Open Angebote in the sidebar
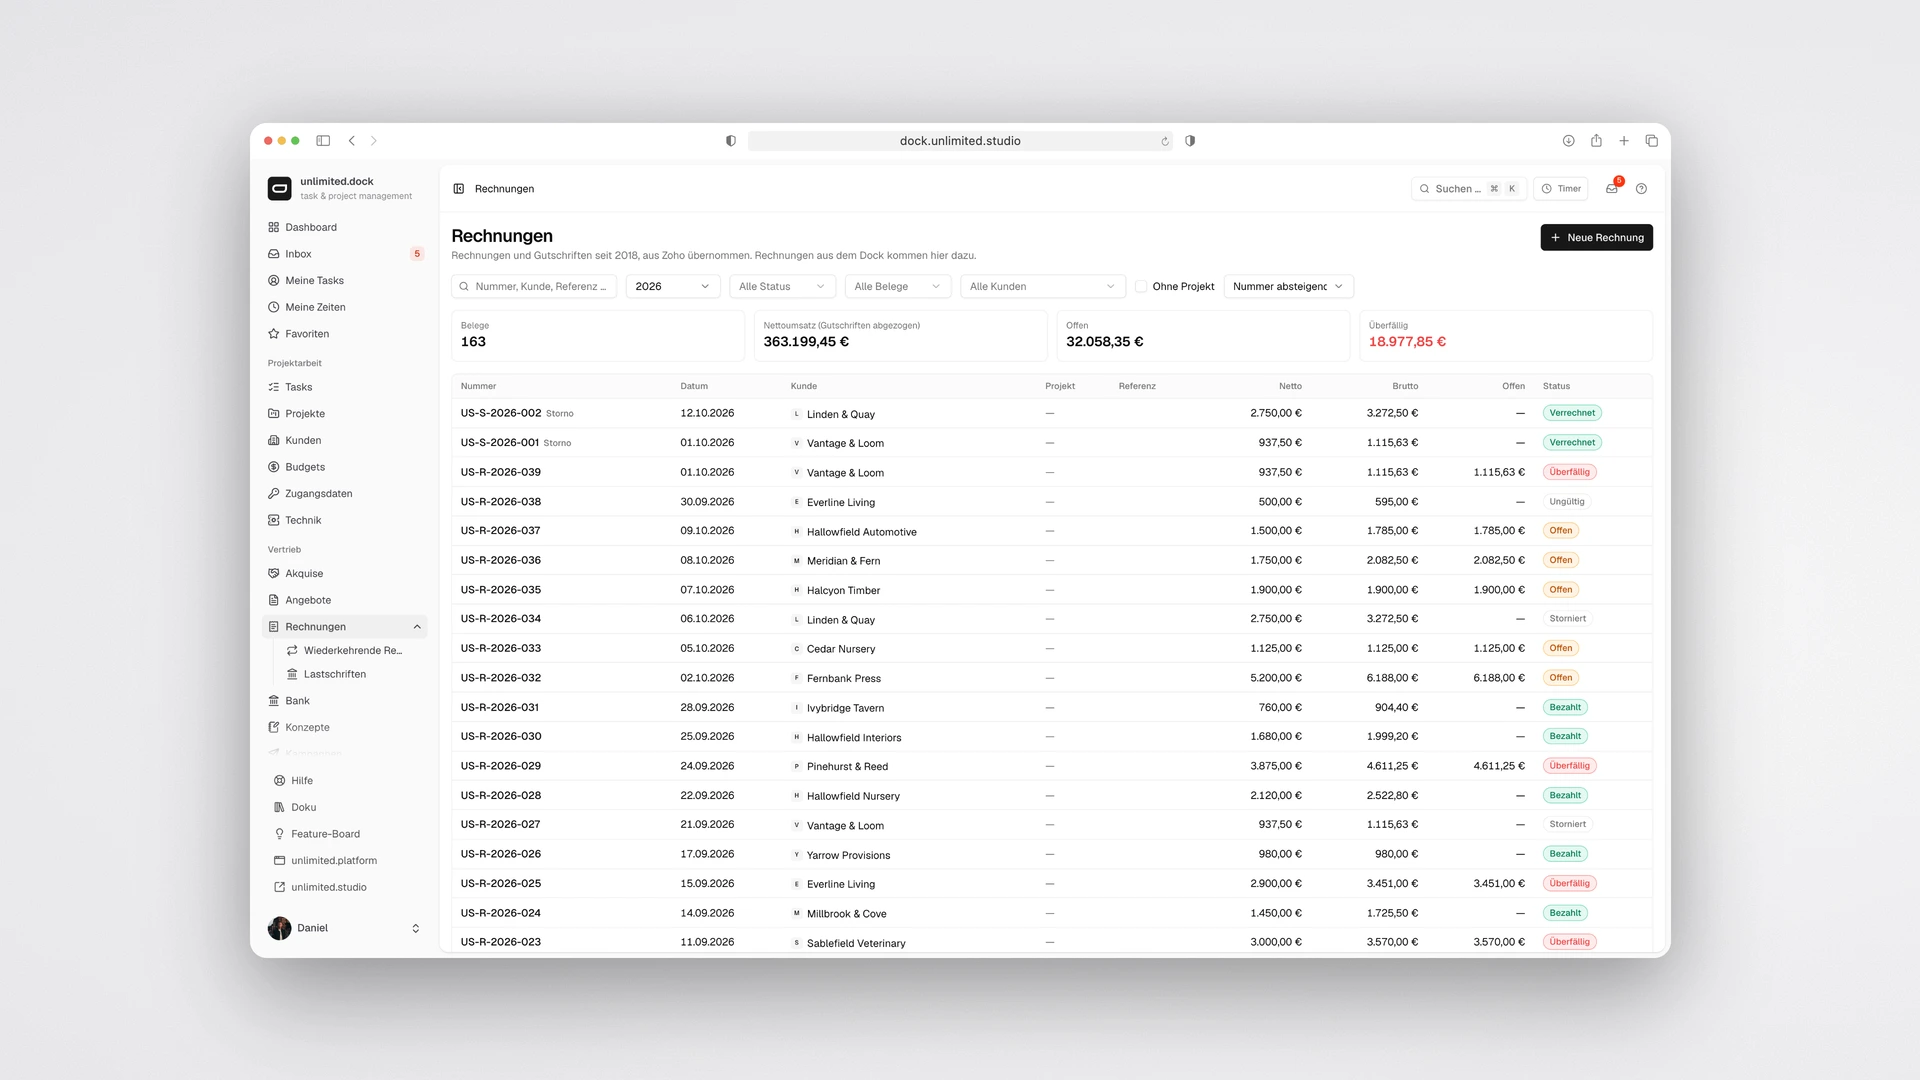This screenshot has height=1080, width=1920. click(x=345, y=600)
